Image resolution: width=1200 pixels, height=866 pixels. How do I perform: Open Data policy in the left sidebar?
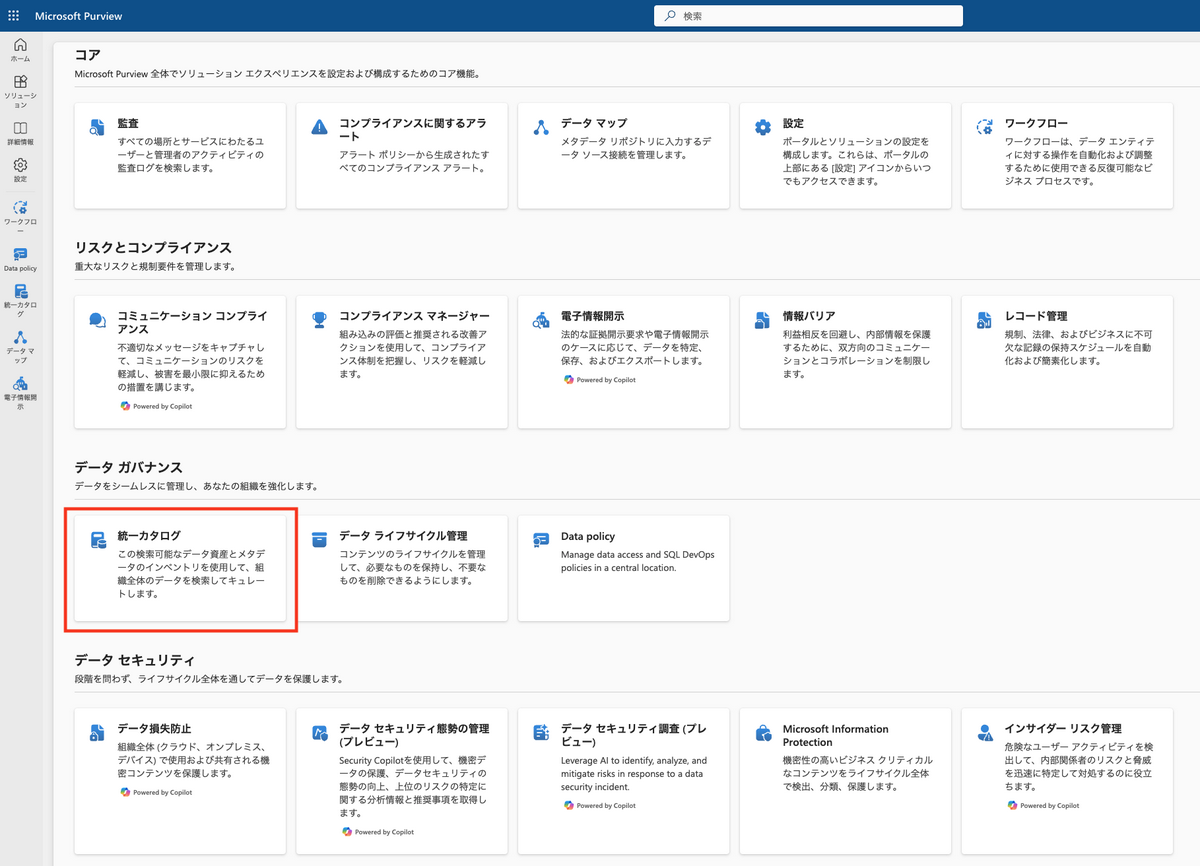(20, 260)
